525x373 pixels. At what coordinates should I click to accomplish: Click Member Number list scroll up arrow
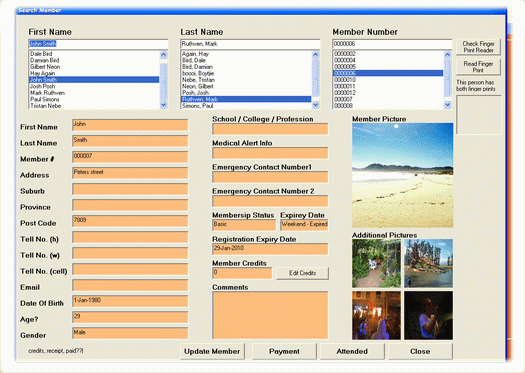447,55
